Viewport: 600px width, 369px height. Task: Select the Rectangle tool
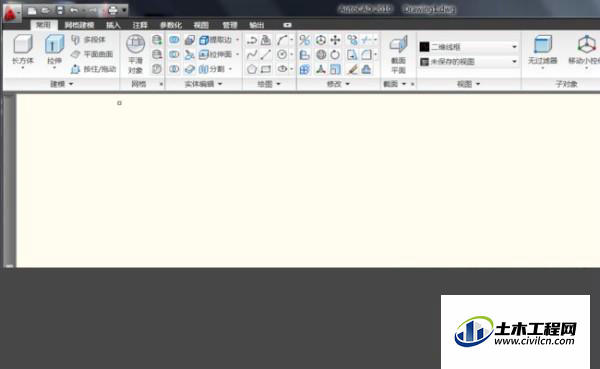coord(266,69)
